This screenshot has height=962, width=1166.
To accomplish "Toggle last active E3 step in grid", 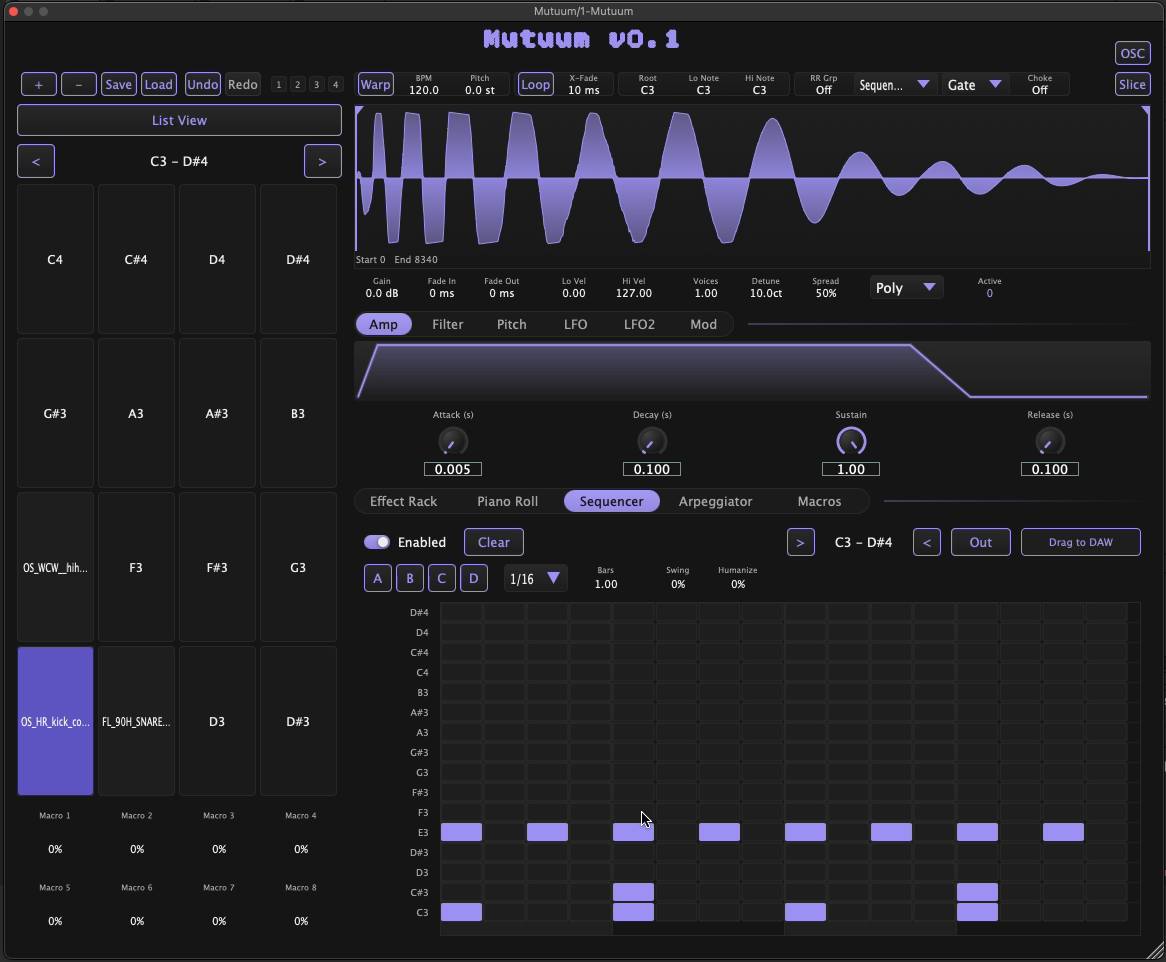I will (1063, 832).
